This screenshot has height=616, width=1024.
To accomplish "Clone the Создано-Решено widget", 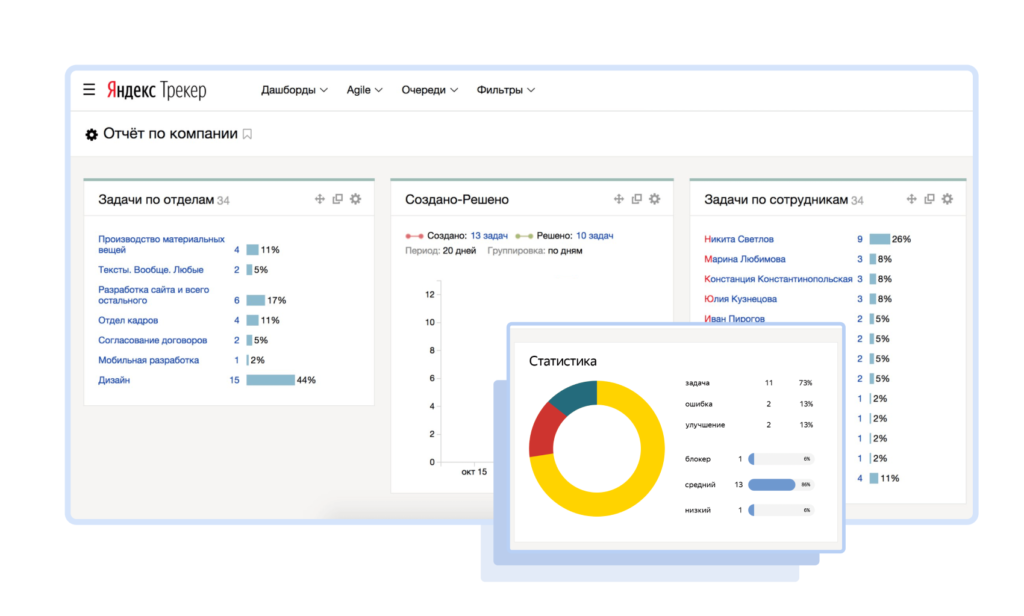I will pos(637,199).
